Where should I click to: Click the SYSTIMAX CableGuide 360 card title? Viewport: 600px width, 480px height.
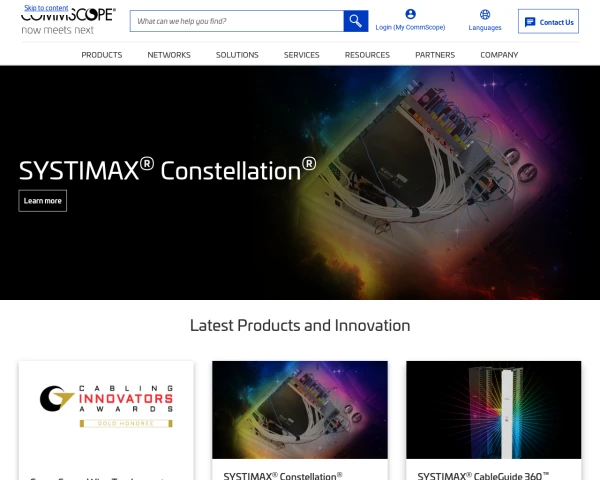(483, 476)
